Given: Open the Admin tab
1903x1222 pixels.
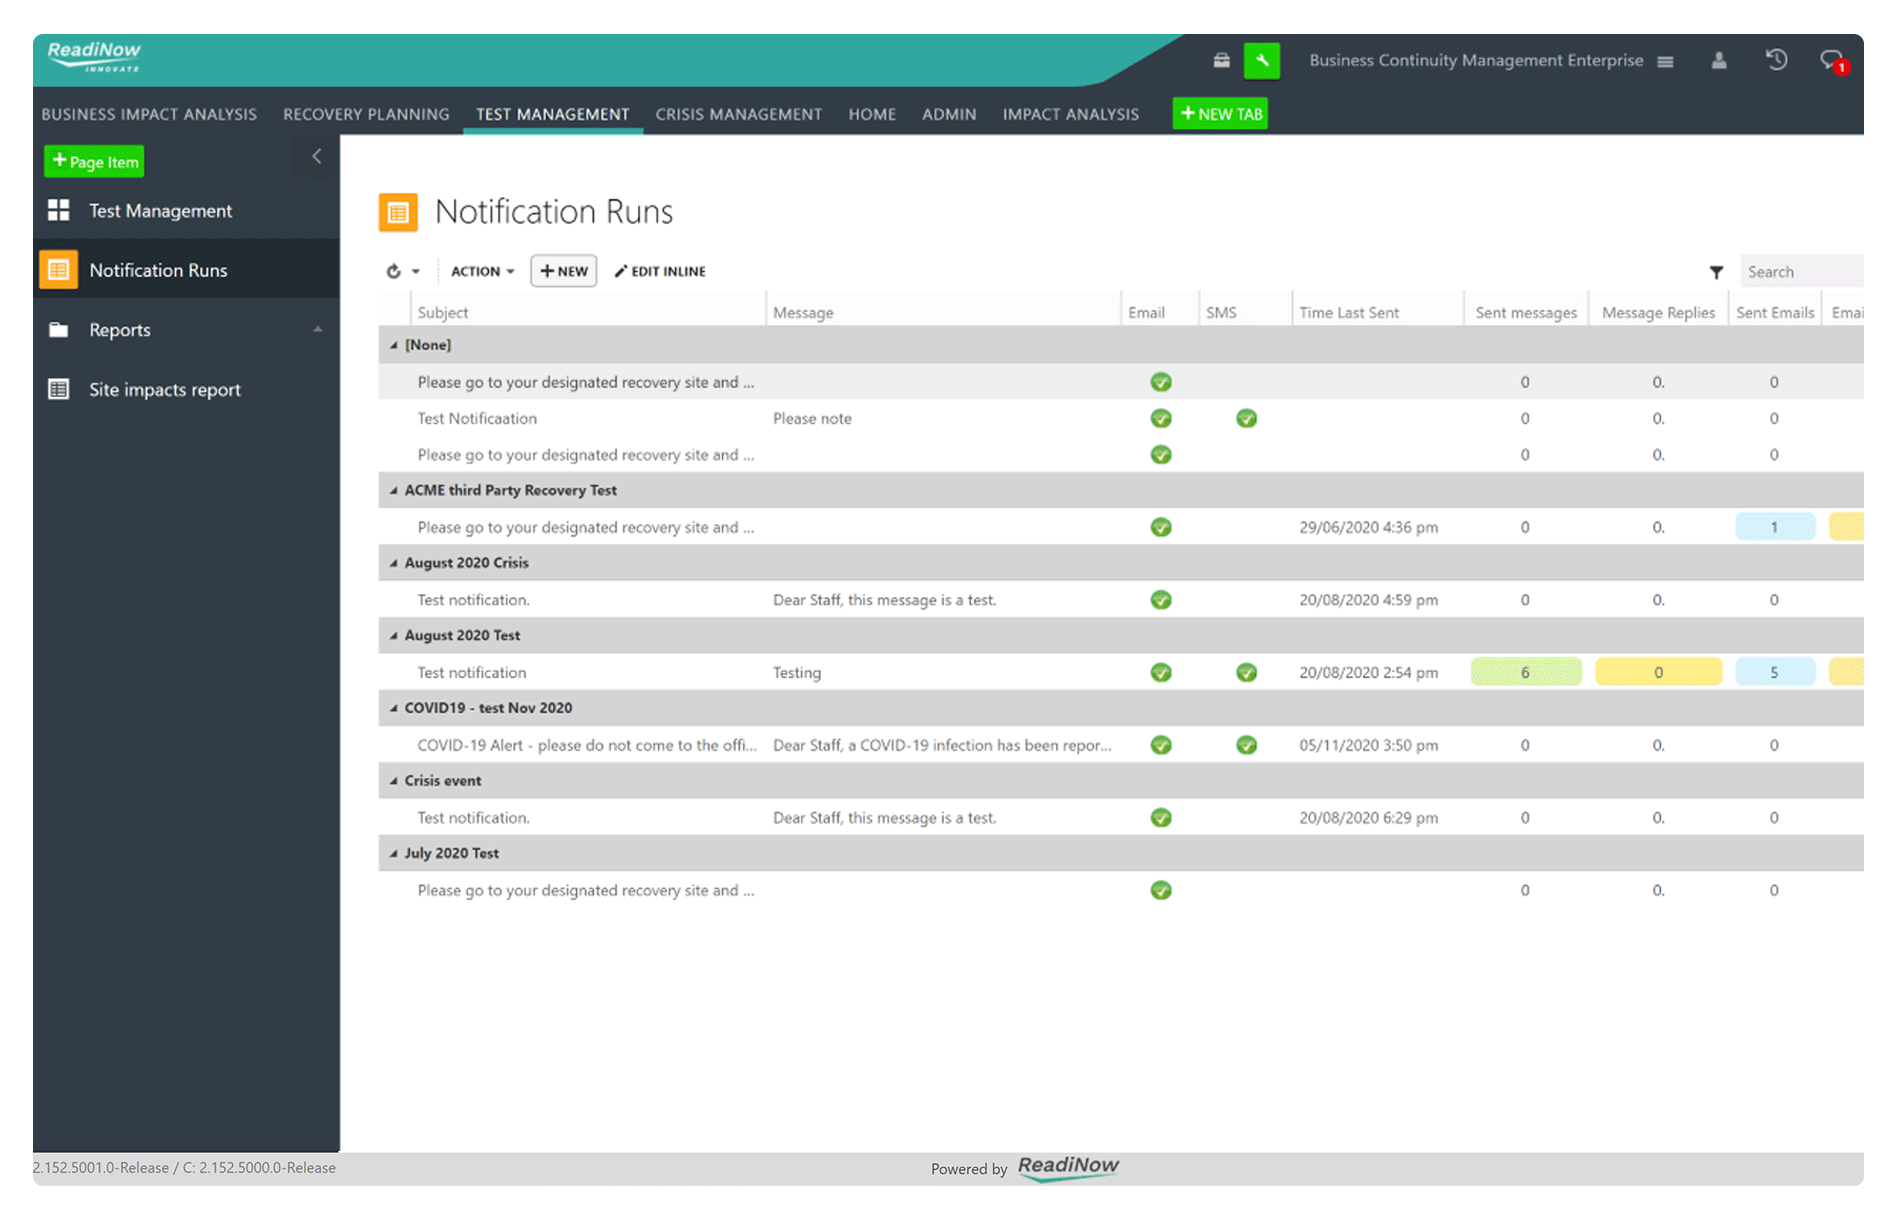Looking at the screenshot, I should click(949, 114).
